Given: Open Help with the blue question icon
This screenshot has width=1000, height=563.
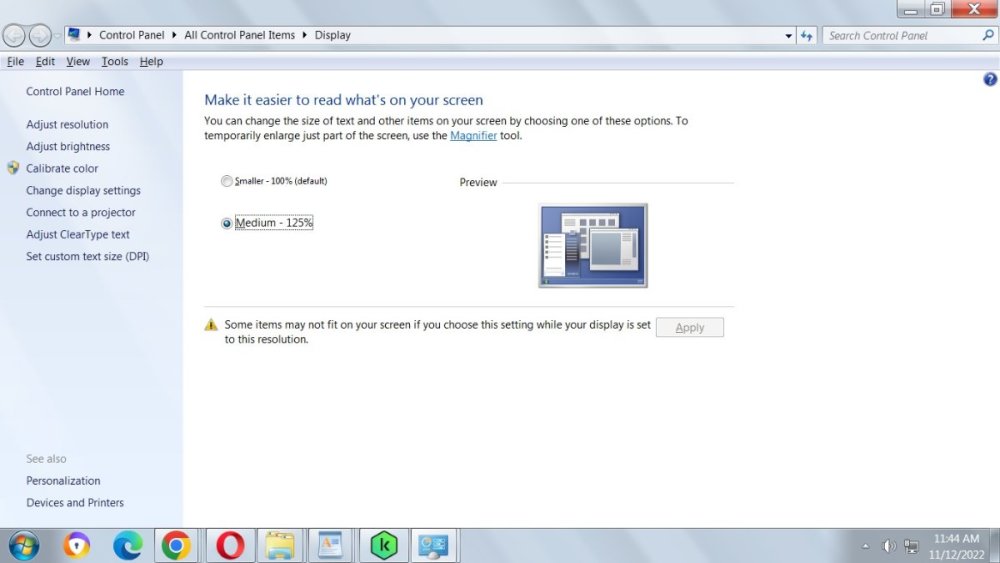Looking at the screenshot, I should [990, 79].
